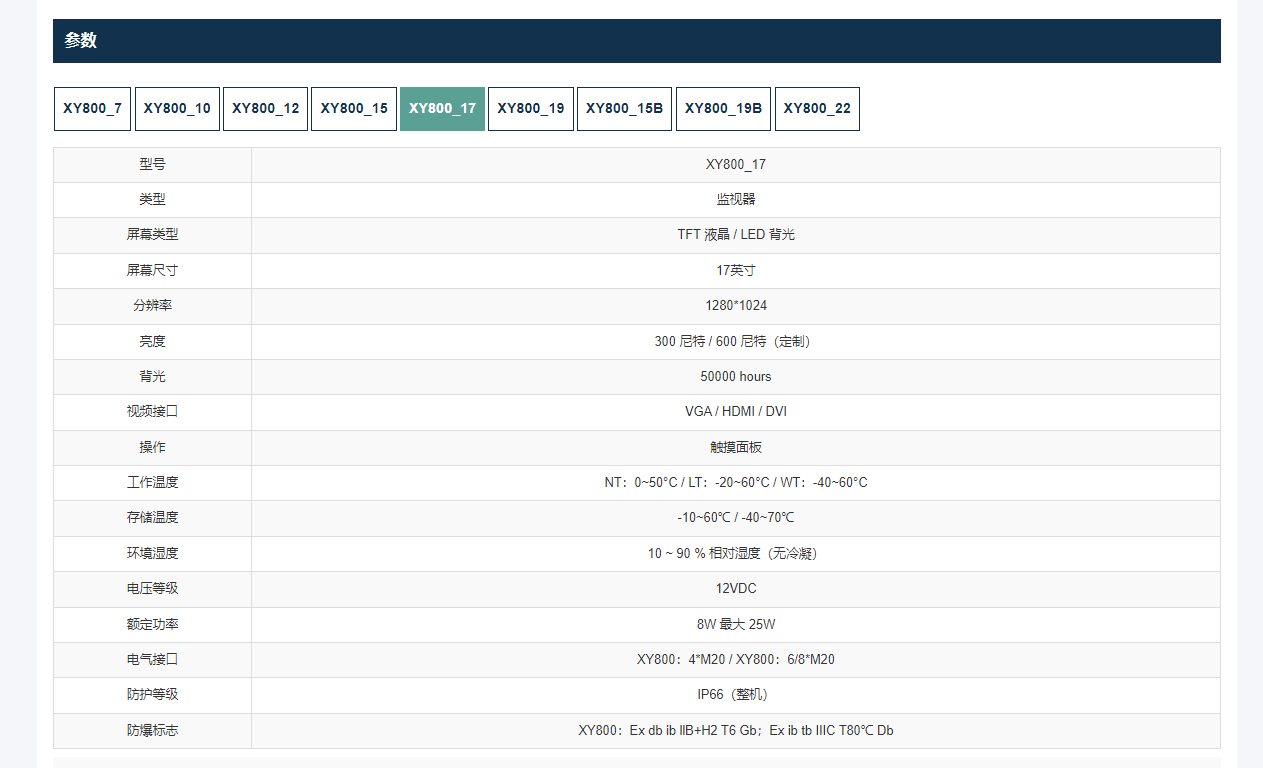
Task: Select the 50000 hours backlight cell
Action: [736, 377]
